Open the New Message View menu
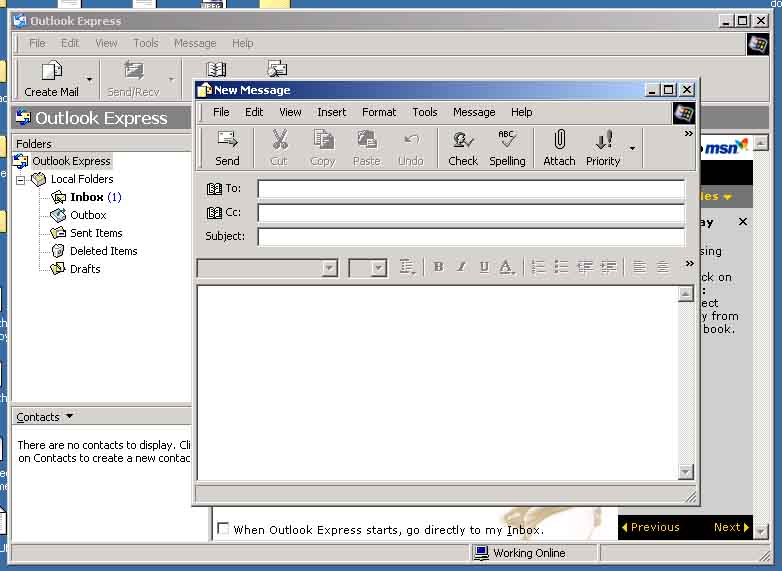The height and width of the screenshot is (571, 782). tap(290, 112)
